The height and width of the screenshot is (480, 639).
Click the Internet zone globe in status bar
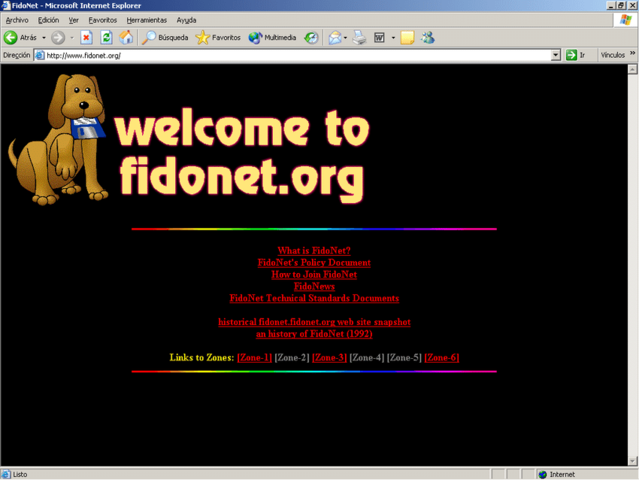pos(542,474)
